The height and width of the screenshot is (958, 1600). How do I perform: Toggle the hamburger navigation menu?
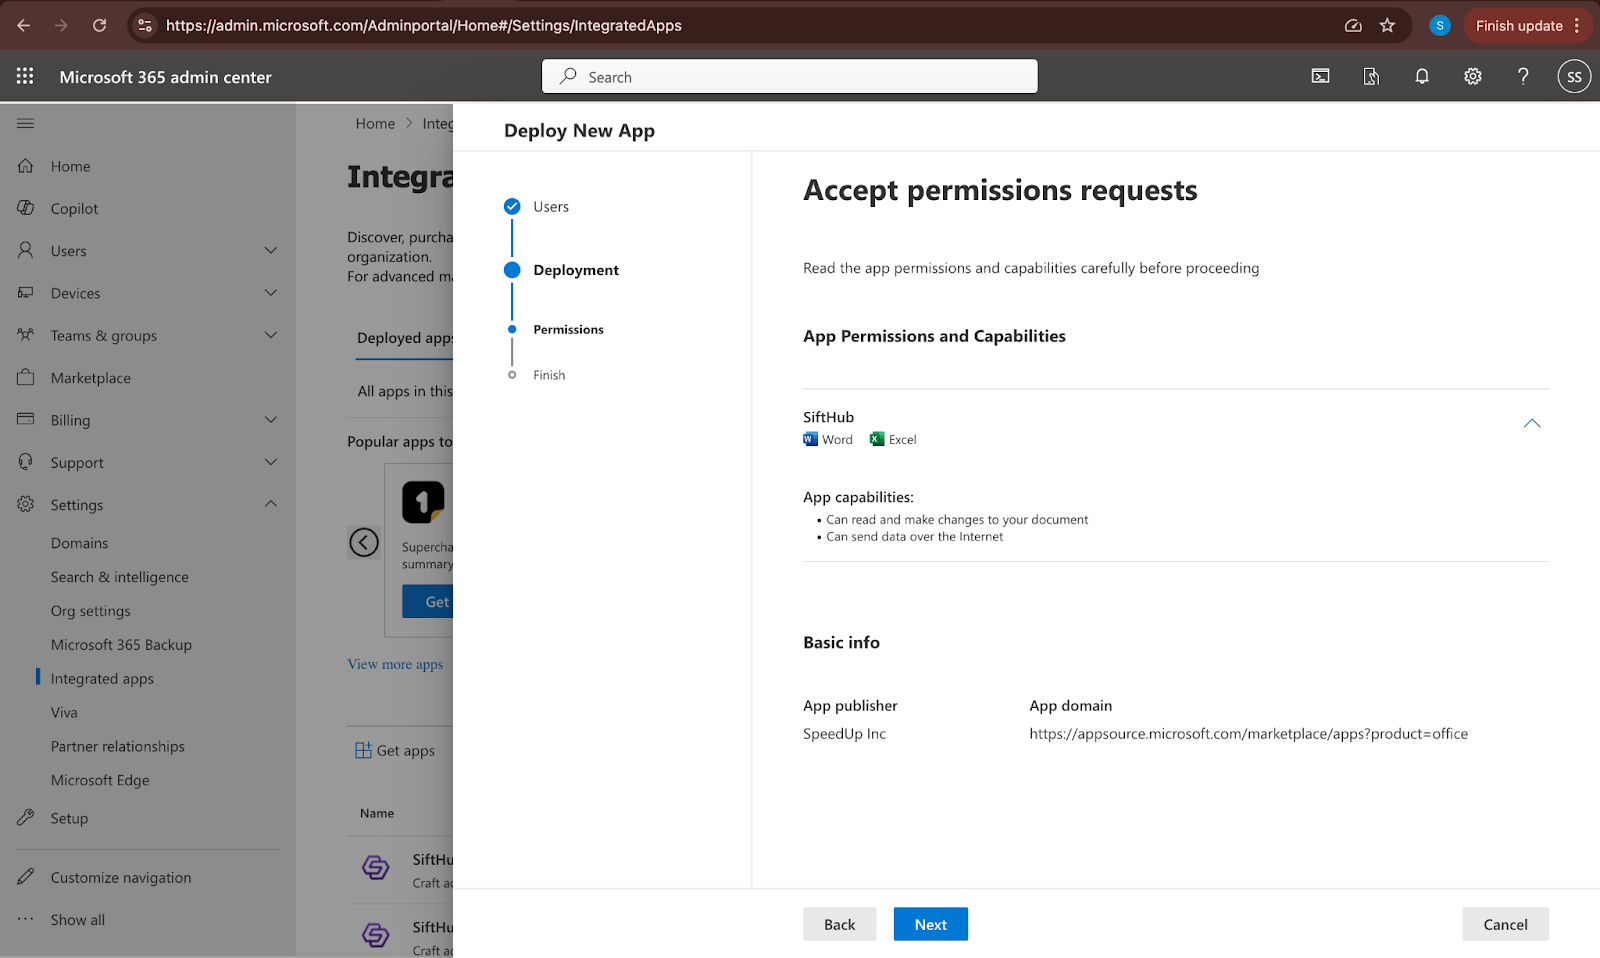[26, 123]
